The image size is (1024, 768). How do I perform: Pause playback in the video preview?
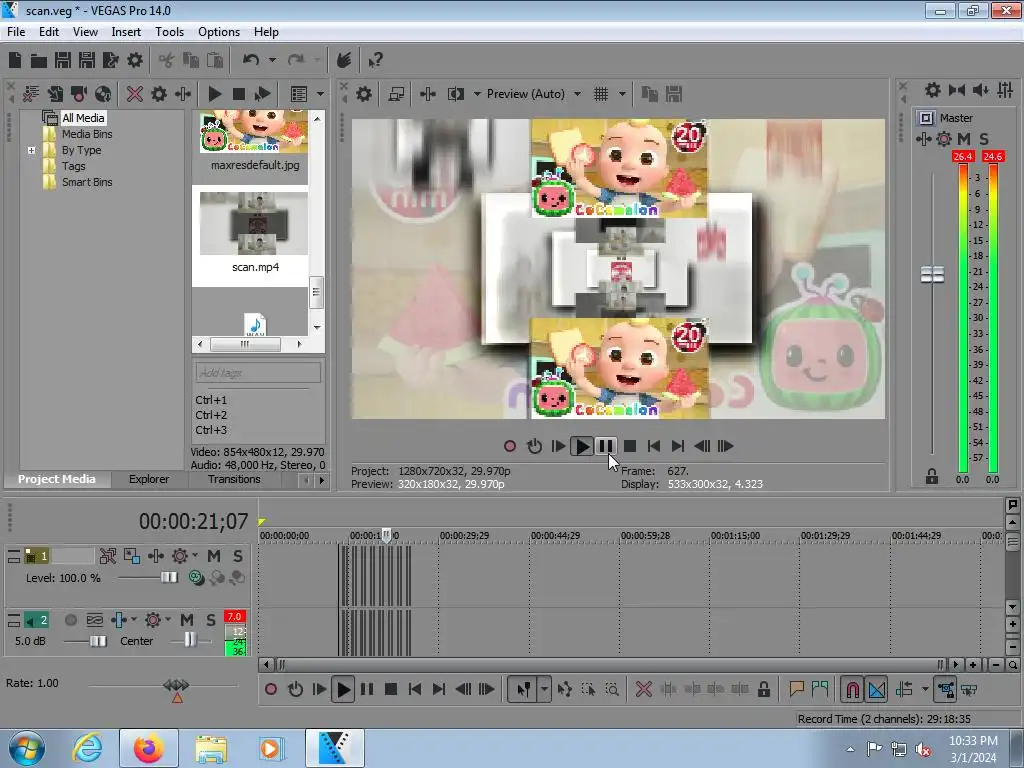[x=605, y=446]
